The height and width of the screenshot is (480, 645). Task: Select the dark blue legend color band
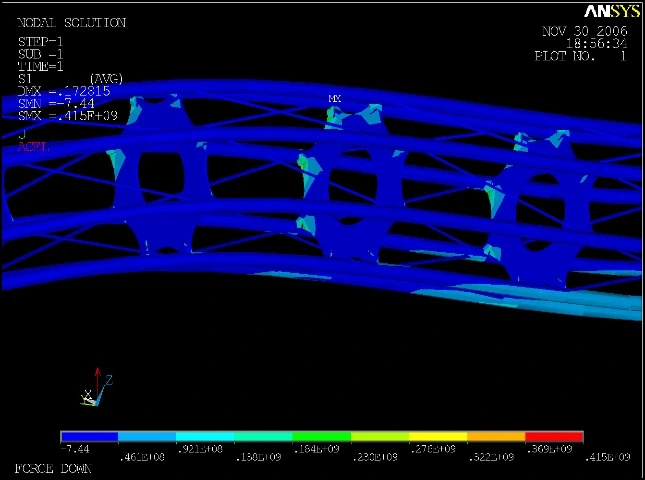[x=89, y=437]
